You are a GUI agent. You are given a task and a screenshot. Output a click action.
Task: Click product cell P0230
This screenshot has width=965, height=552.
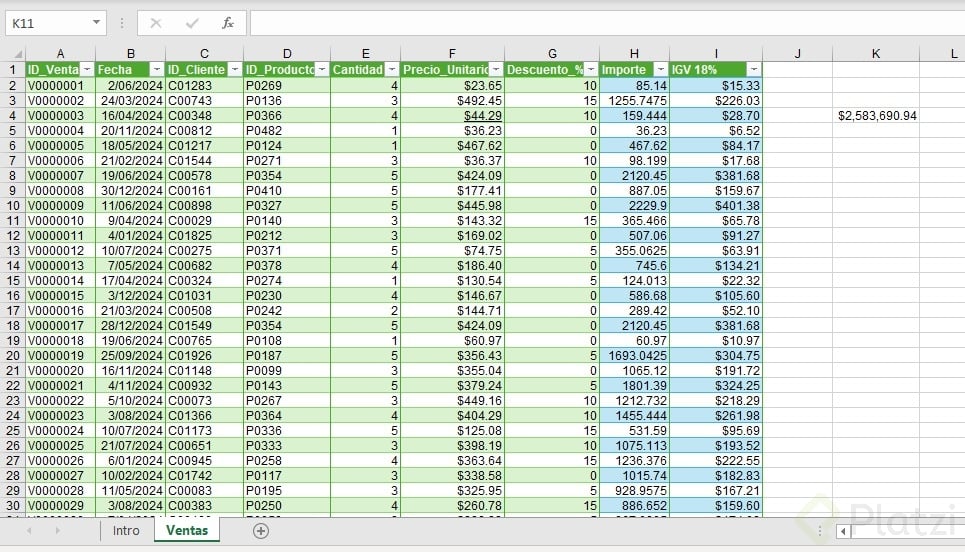[x=287, y=295]
